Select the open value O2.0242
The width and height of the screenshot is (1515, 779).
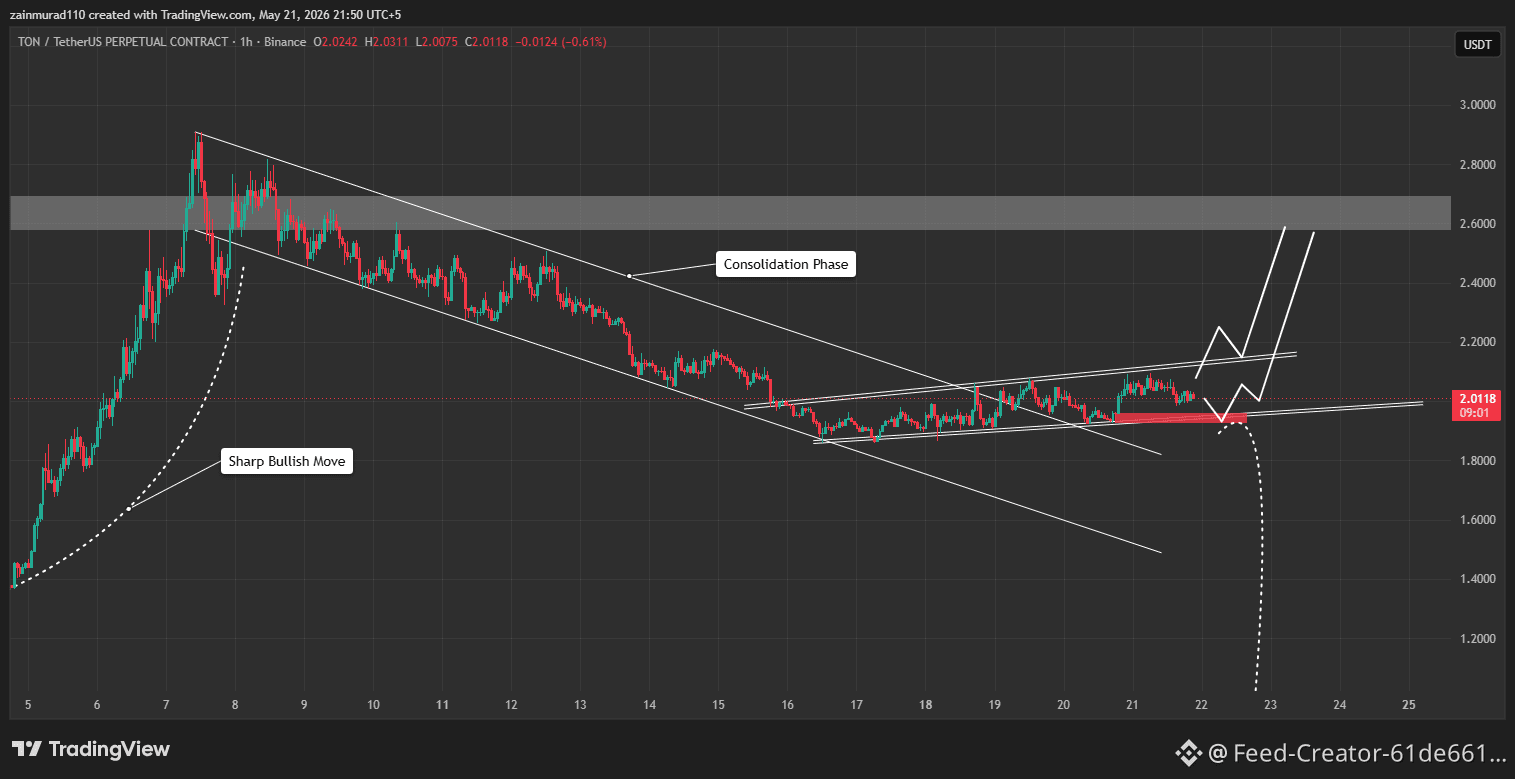click(x=337, y=42)
